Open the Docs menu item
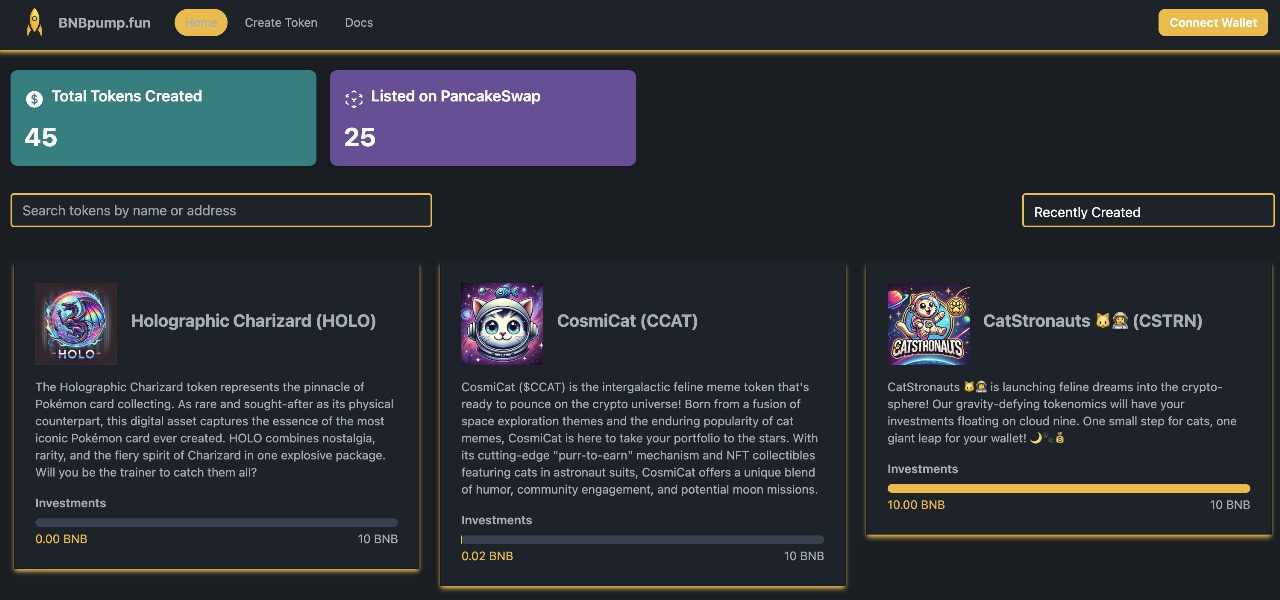Screen dimensions: 1280x600 coord(359,22)
